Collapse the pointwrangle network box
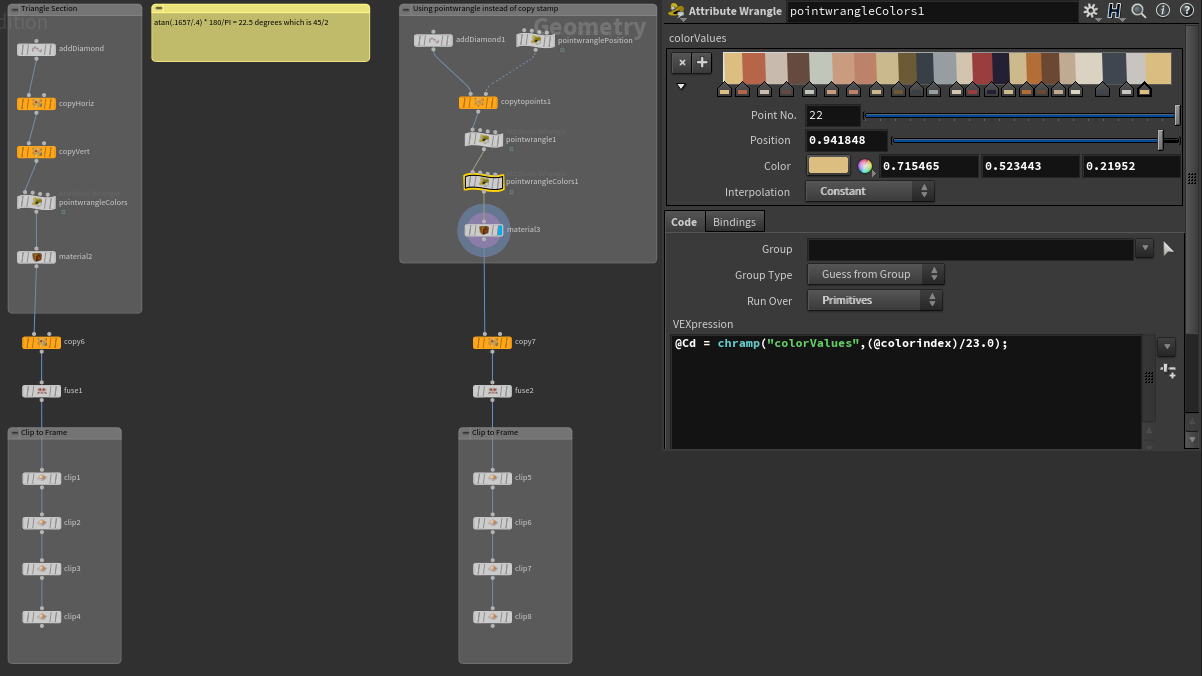The height and width of the screenshot is (676, 1202). pyautogui.click(x=406, y=9)
